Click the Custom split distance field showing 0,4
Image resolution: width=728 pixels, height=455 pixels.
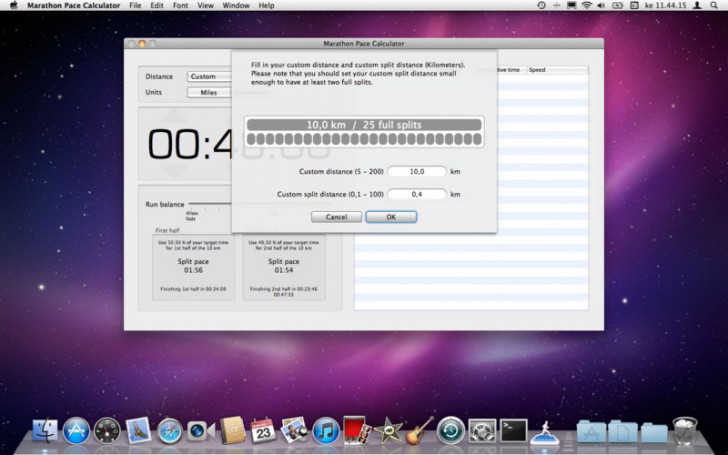[x=417, y=194]
